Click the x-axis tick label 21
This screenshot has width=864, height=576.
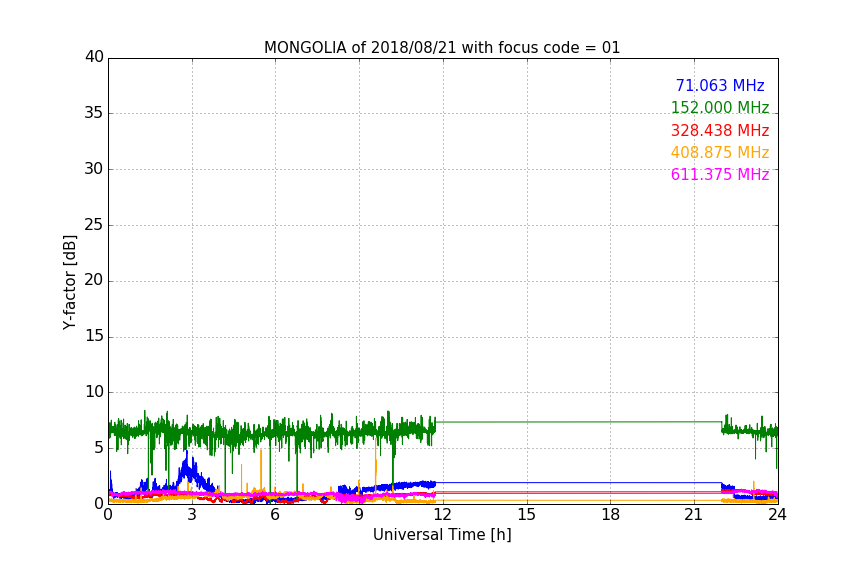click(694, 515)
